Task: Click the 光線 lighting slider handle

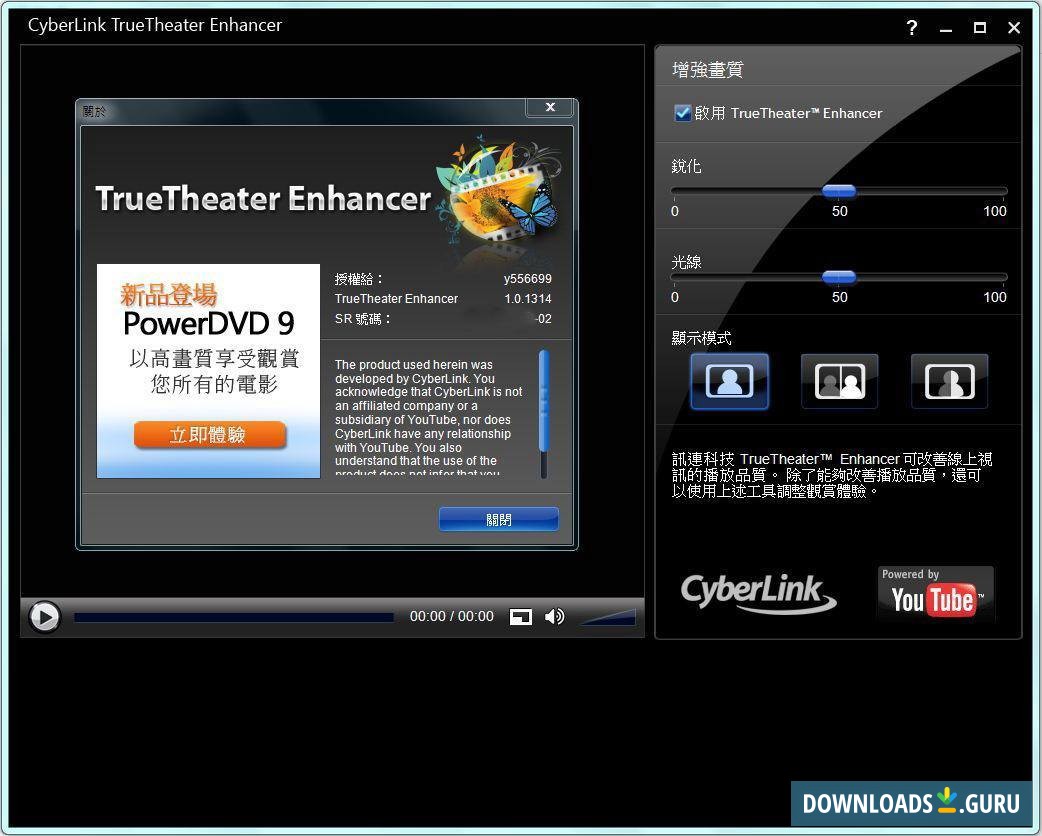Action: 839,277
